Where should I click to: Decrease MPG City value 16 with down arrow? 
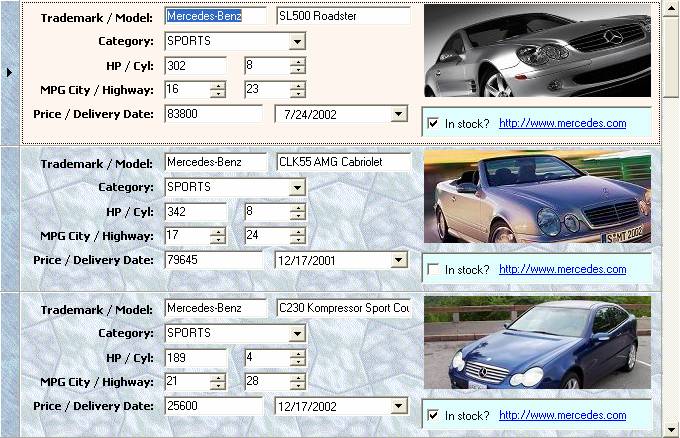pyautogui.click(x=218, y=94)
